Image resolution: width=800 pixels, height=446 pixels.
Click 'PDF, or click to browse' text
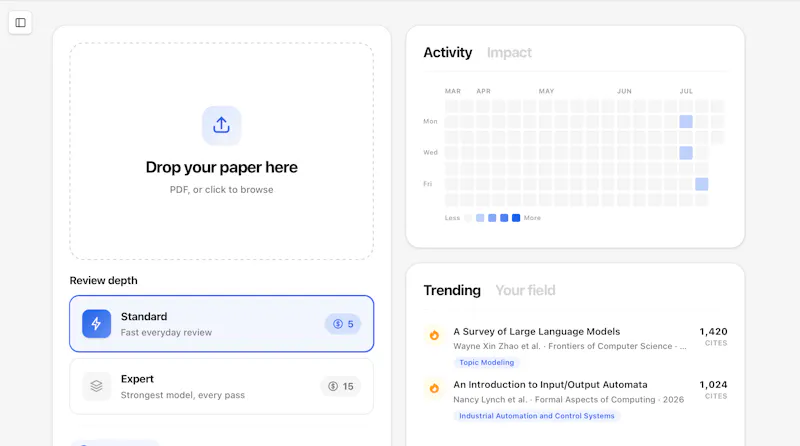click(221, 190)
